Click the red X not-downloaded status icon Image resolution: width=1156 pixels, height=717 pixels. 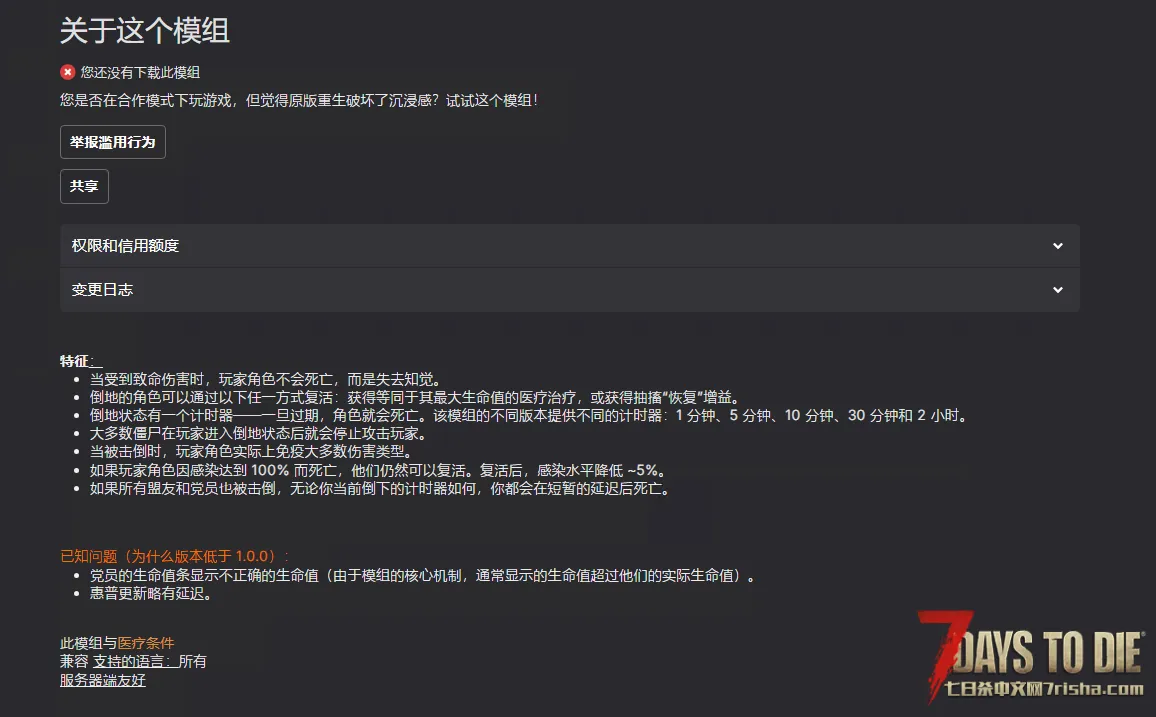coord(67,72)
